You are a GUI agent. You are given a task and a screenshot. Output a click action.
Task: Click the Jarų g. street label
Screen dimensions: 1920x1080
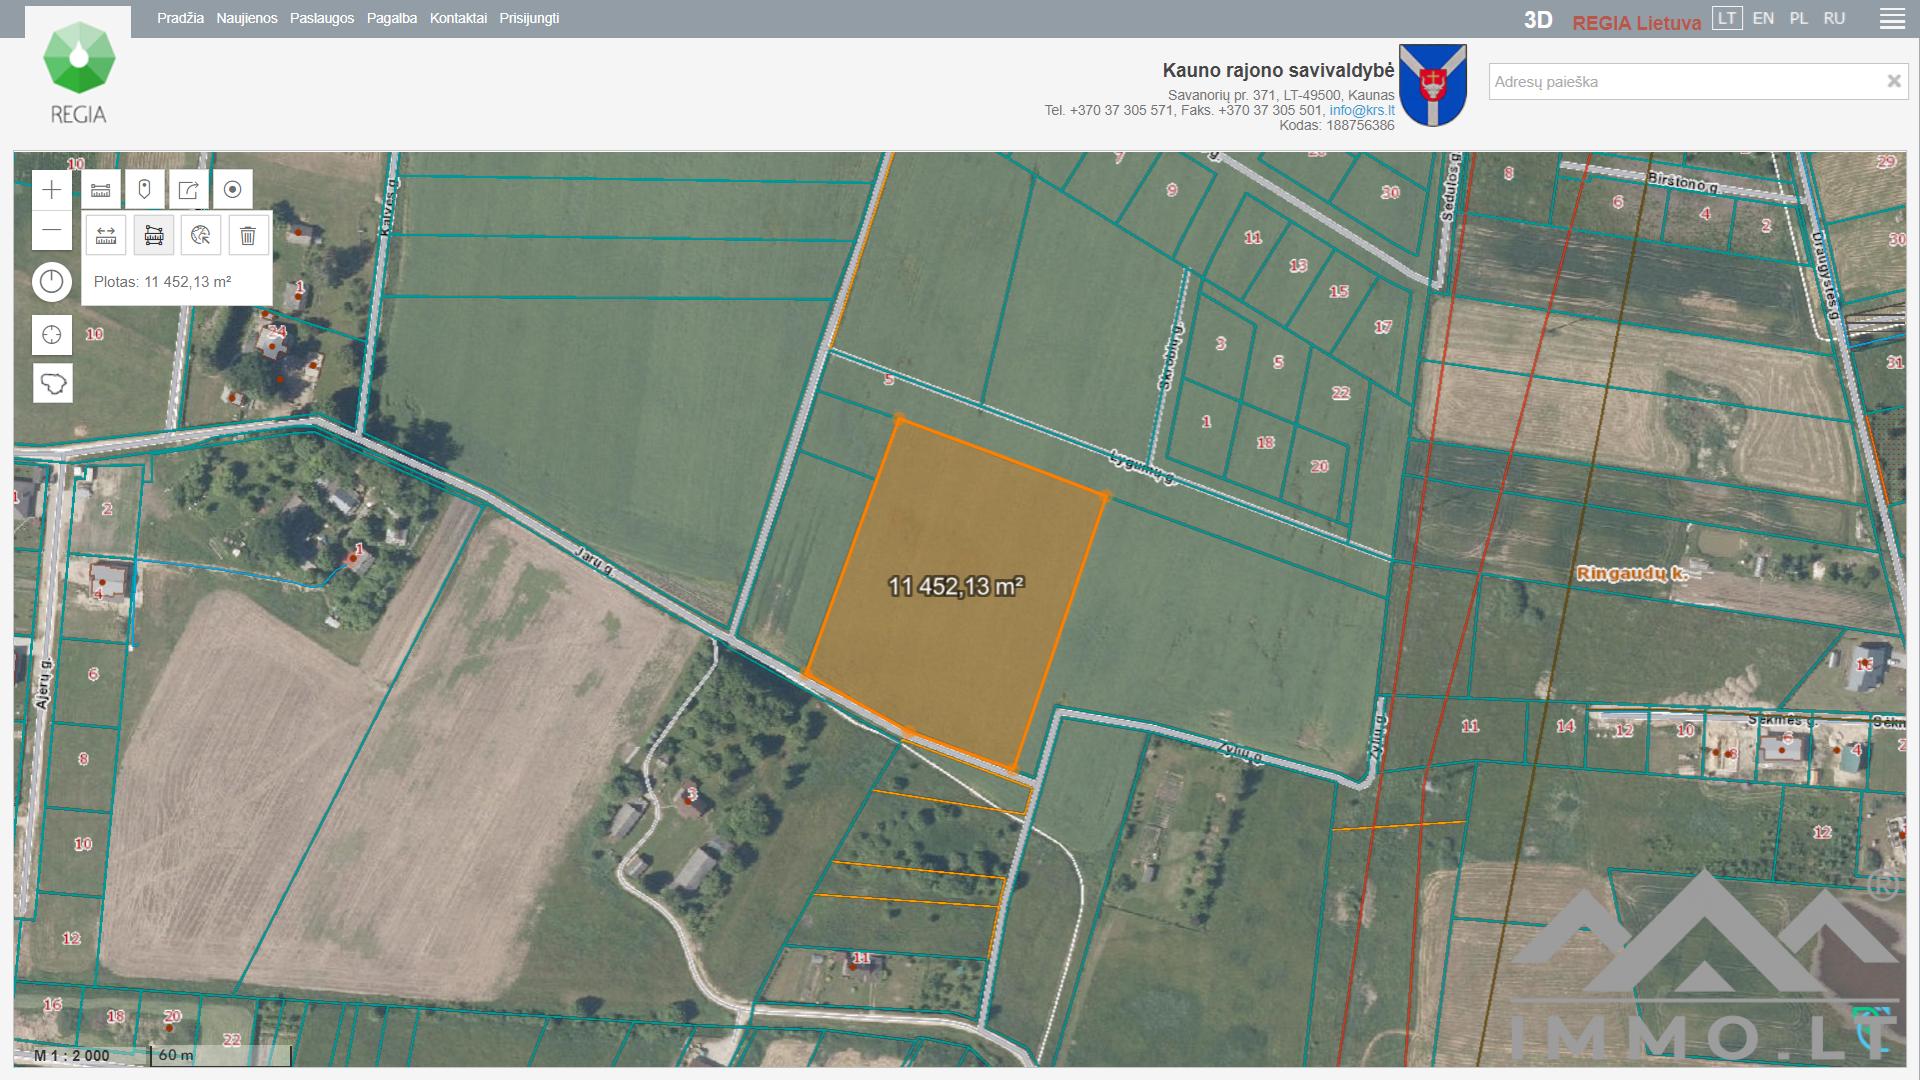594,561
